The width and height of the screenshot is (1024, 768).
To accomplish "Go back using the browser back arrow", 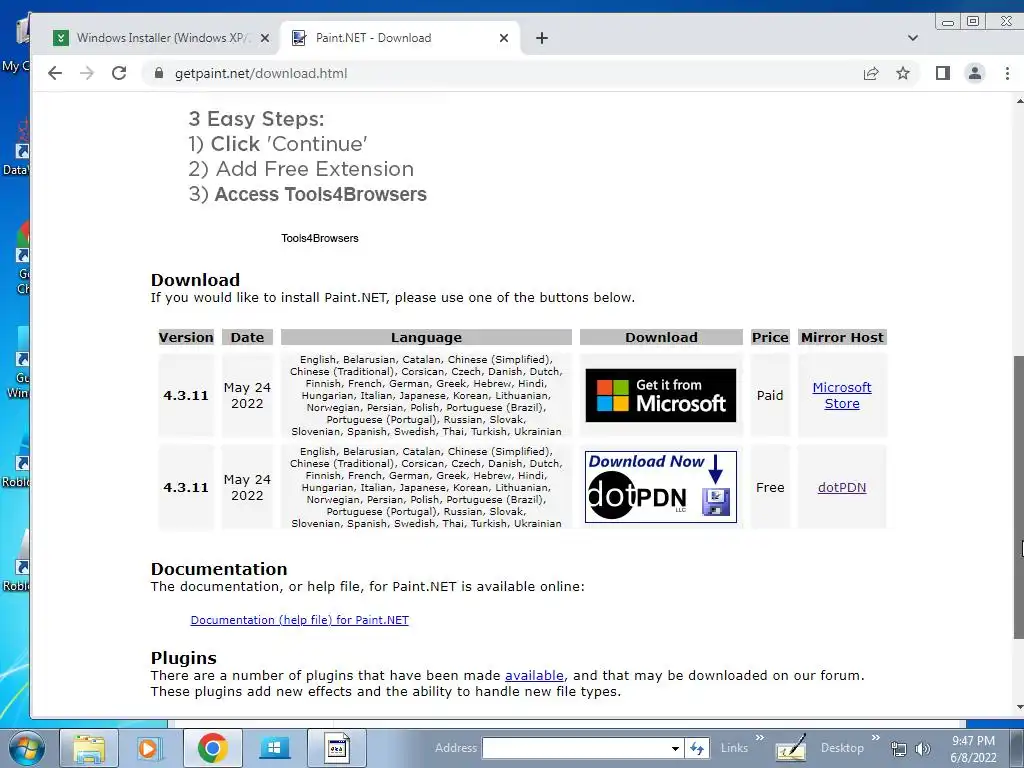I will [x=55, y=73].
